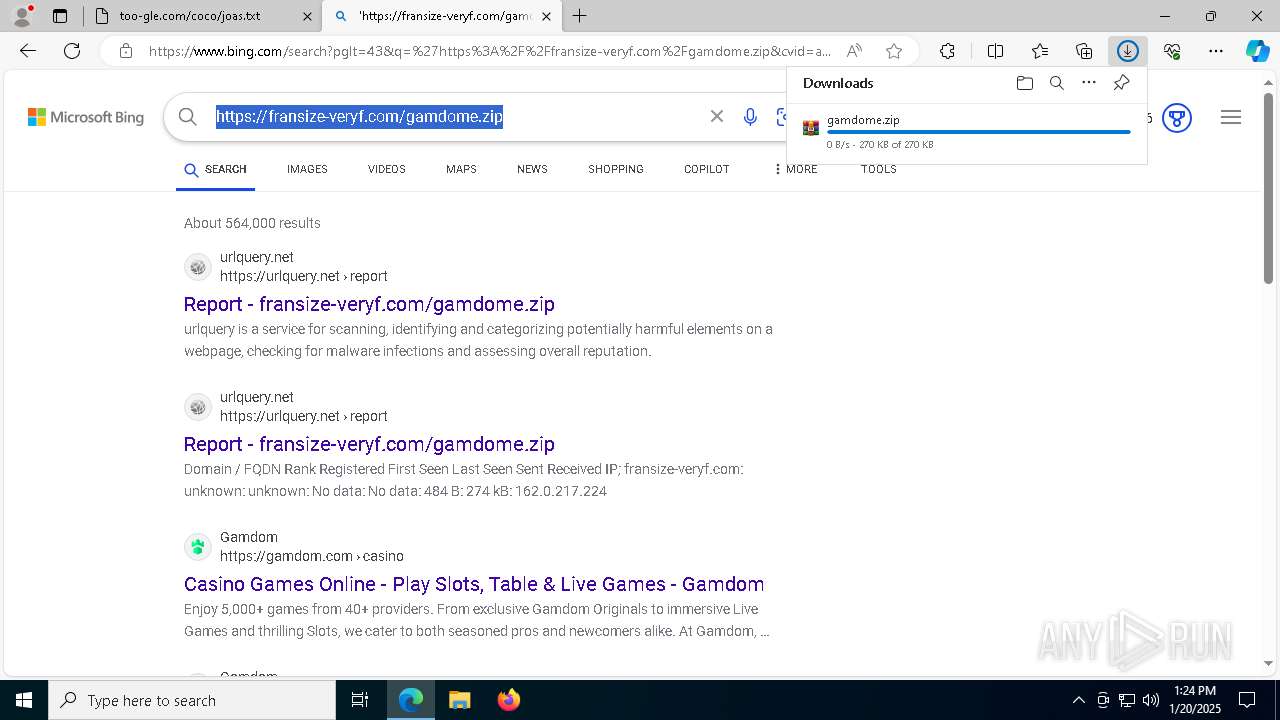
Task: Open Copilot sidebar icon
Action: [1257, 51]
